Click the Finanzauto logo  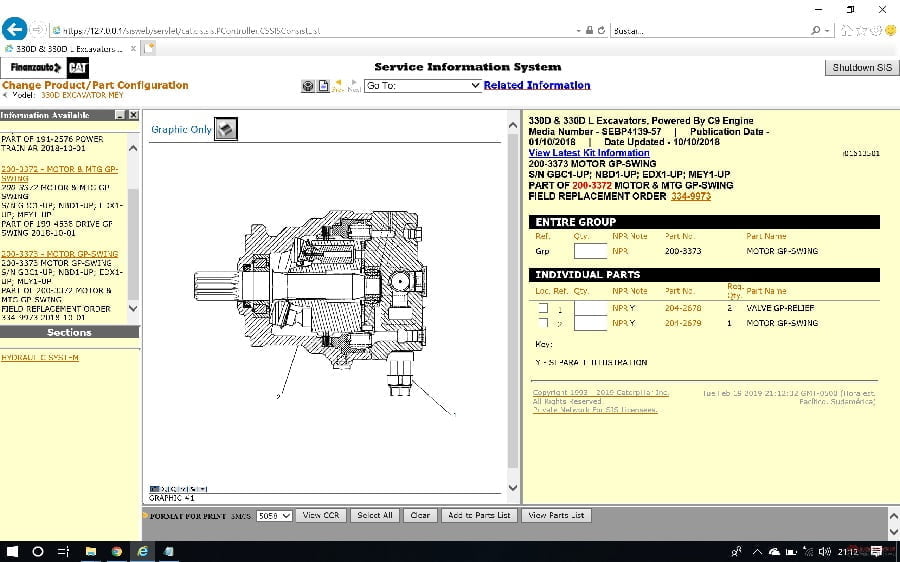[34, 67]
